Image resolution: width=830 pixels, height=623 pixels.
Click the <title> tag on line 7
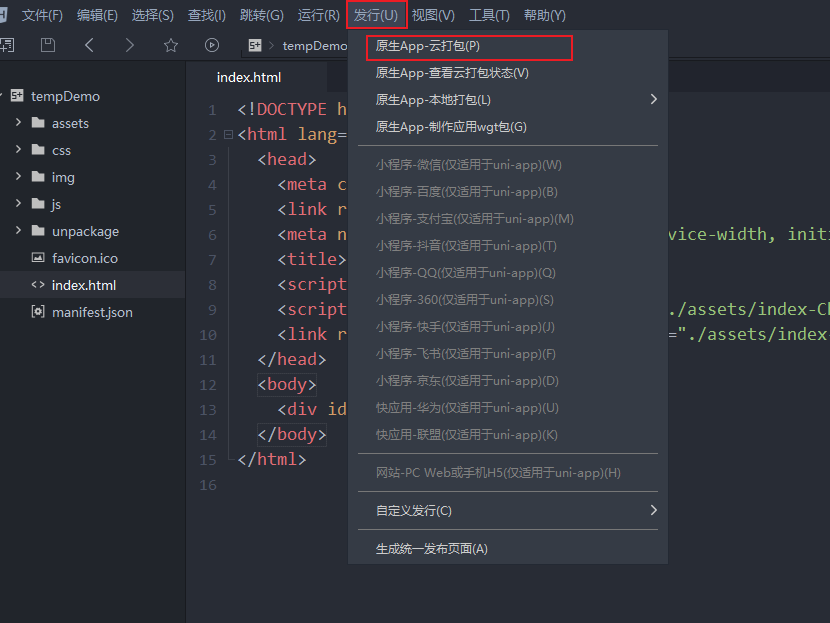tap(312, 259)
